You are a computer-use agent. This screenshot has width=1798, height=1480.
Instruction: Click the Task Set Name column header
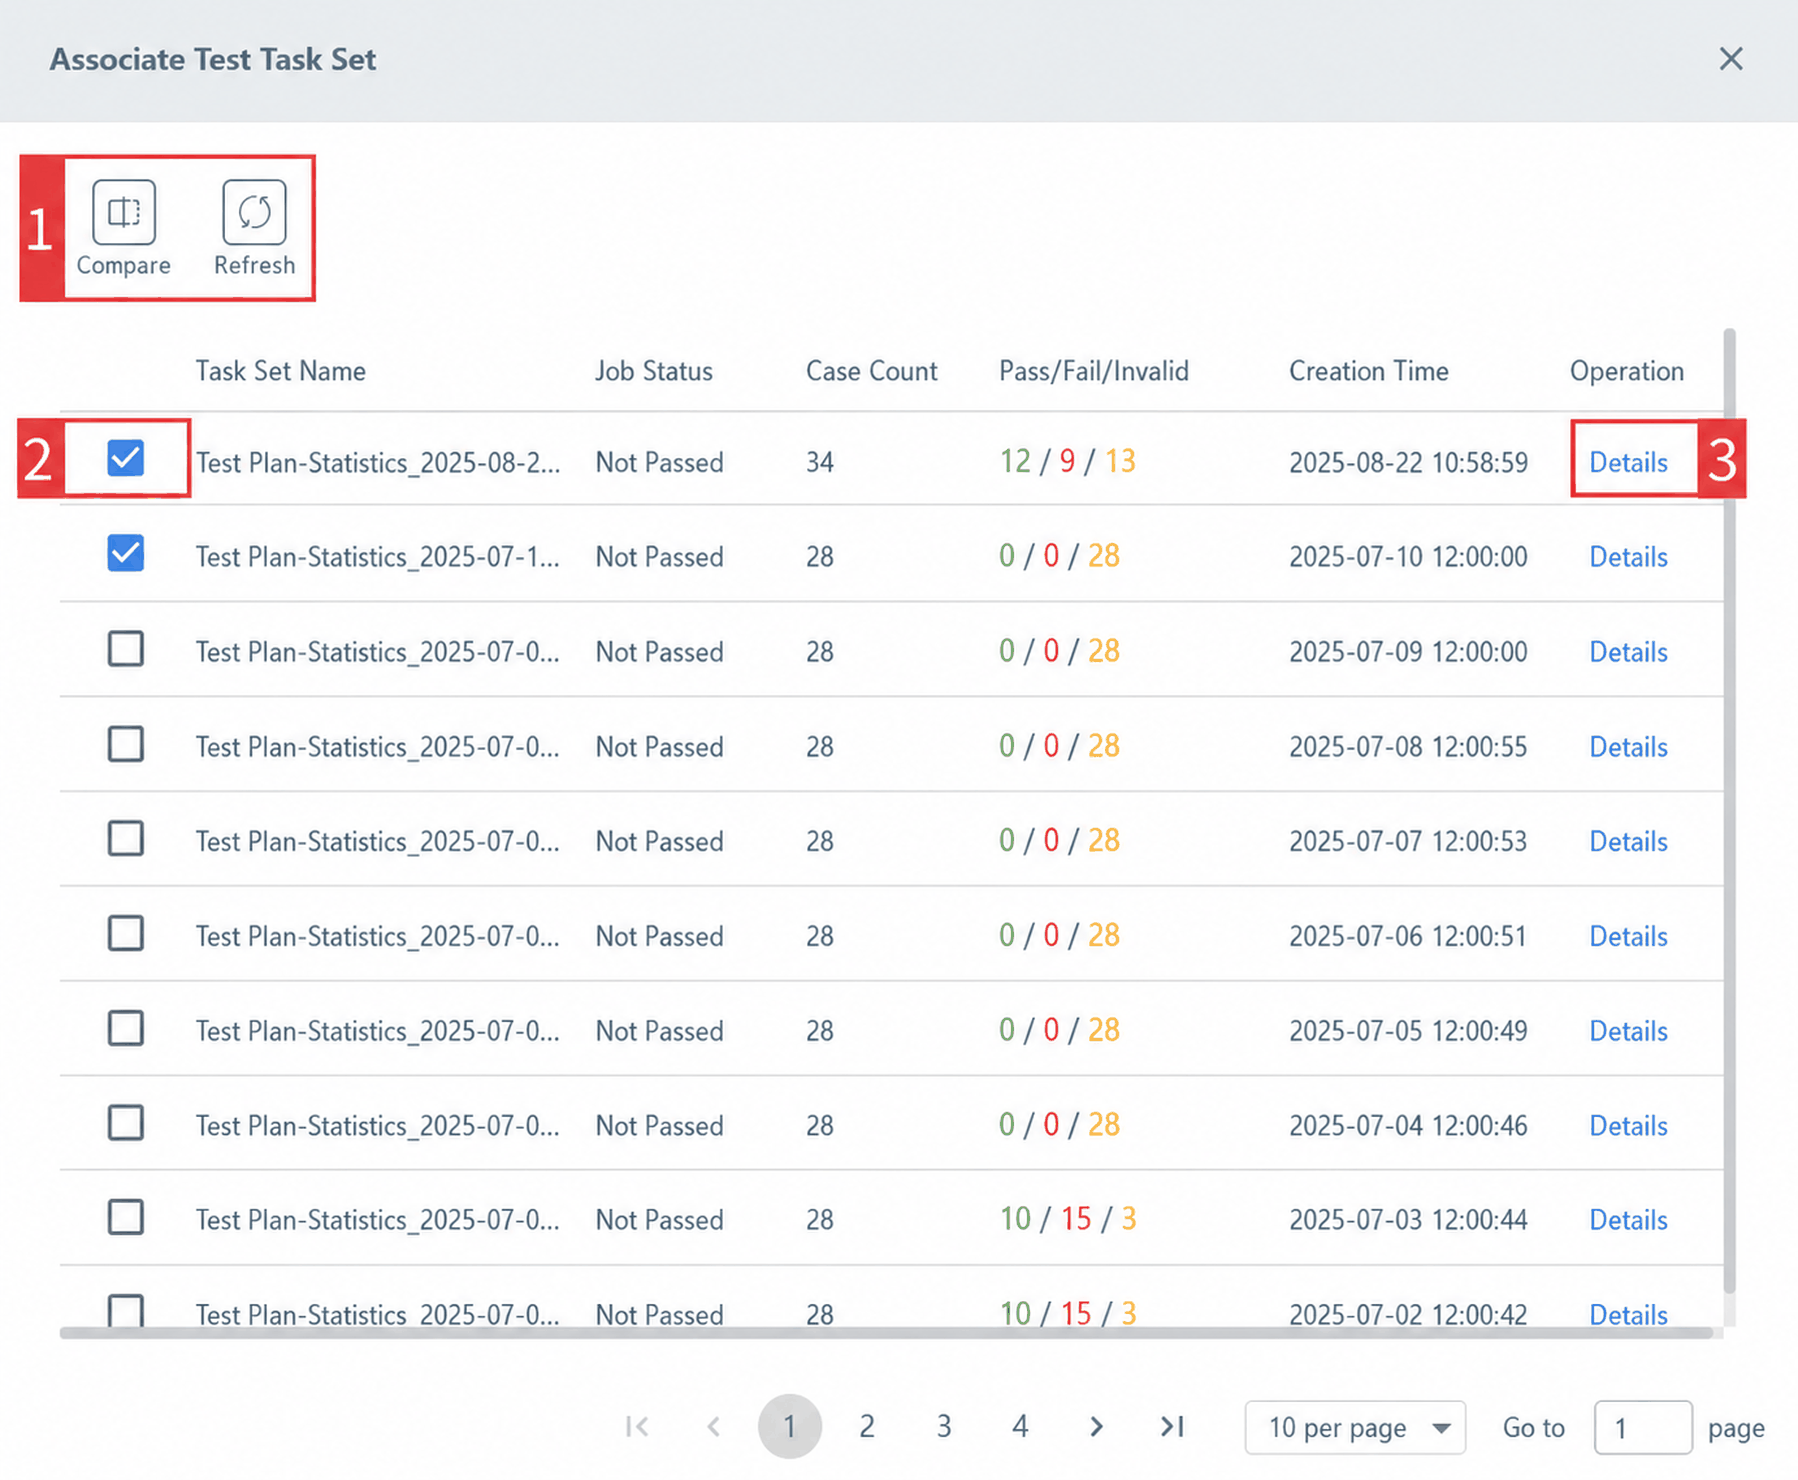pyautogui.click(x=280, y=371)
